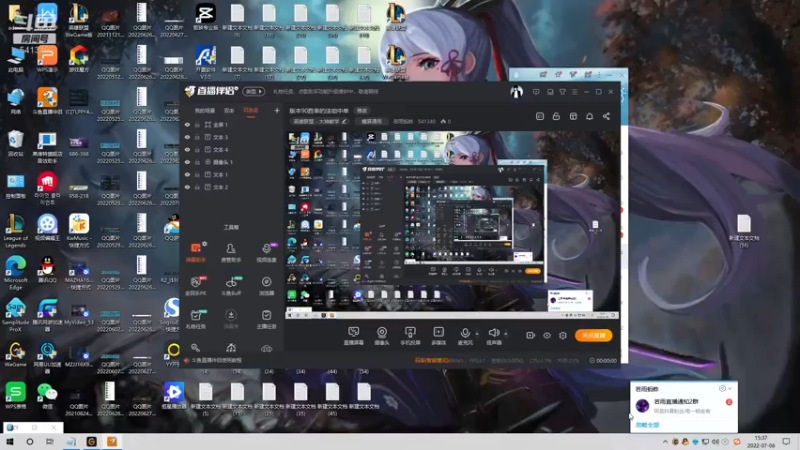Click the bell notification icon above preview
The image size is (800, 450).
tap(589, 116)
